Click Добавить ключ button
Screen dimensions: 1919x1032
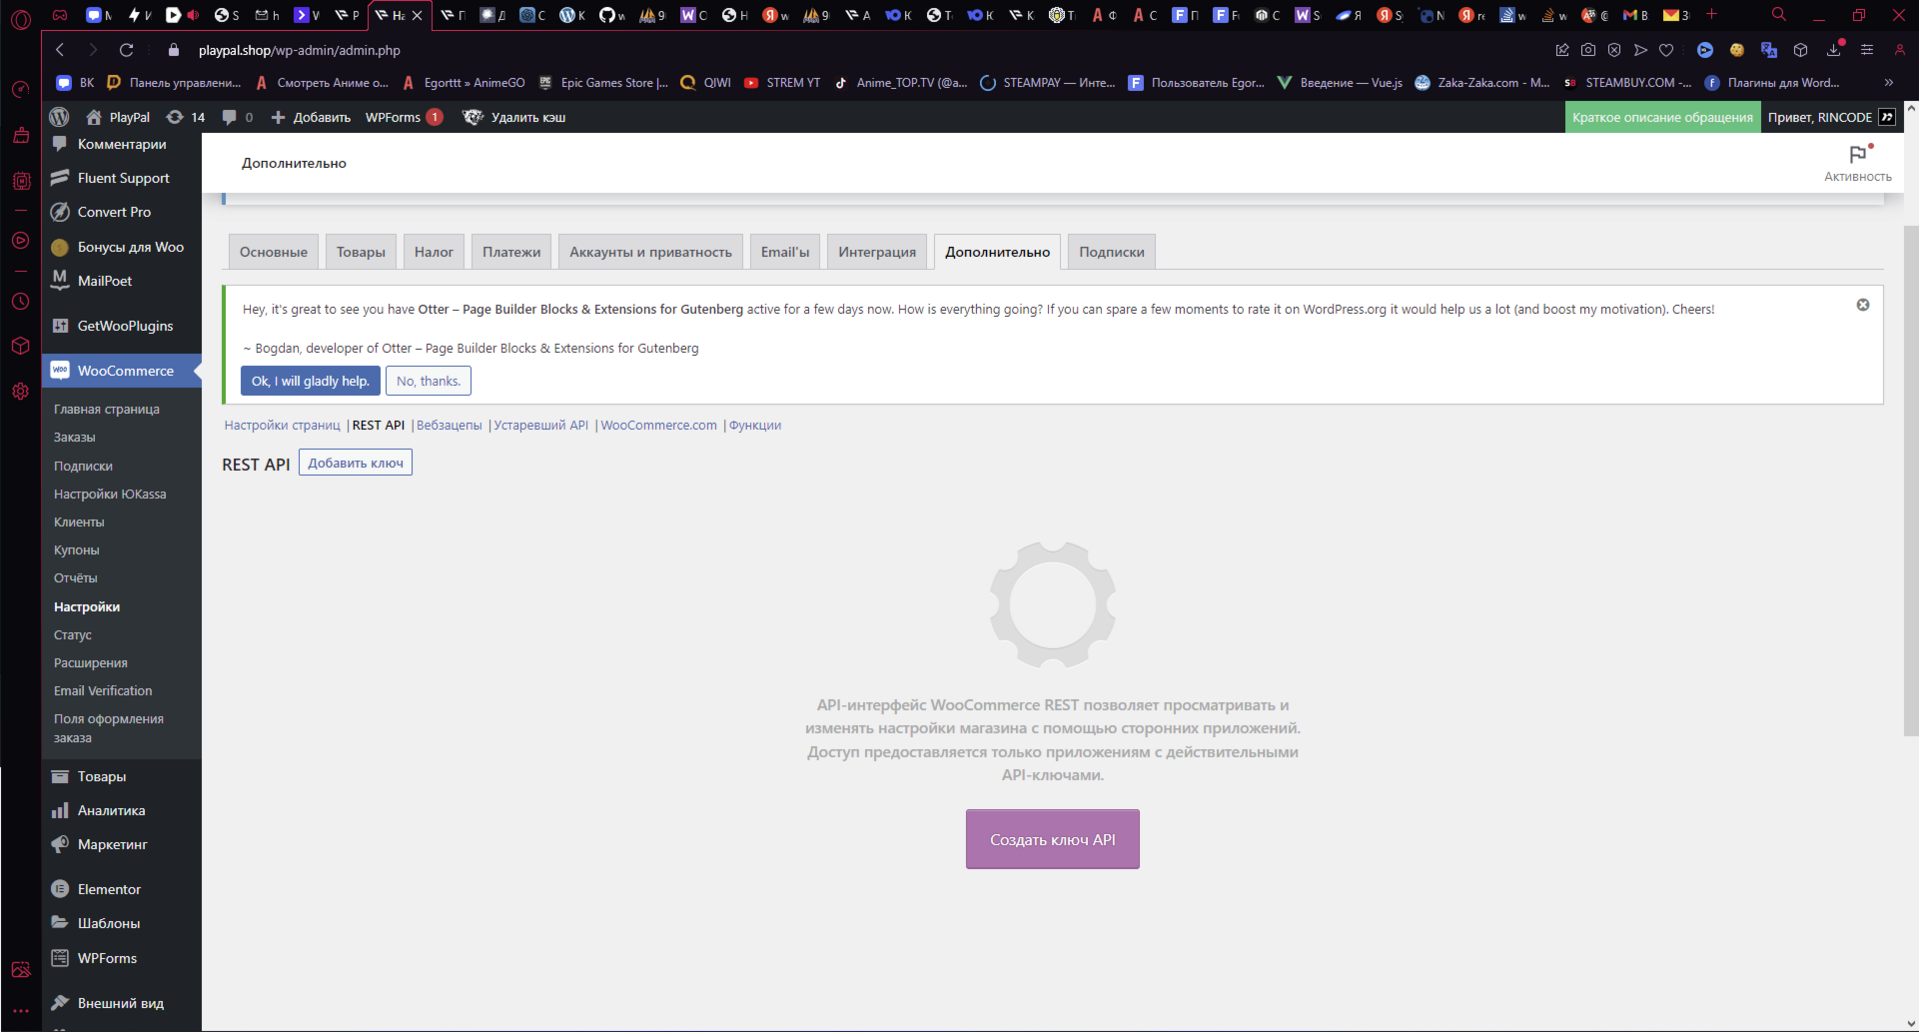point(355,463)
